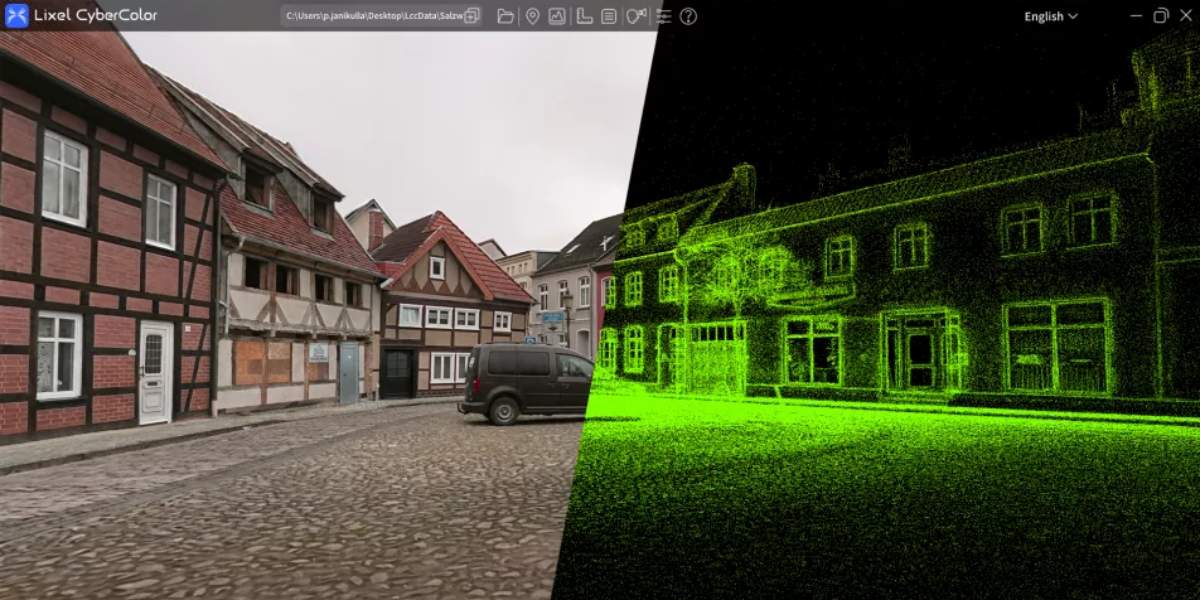Open the English language dropdown

(x=1048, y=16)
